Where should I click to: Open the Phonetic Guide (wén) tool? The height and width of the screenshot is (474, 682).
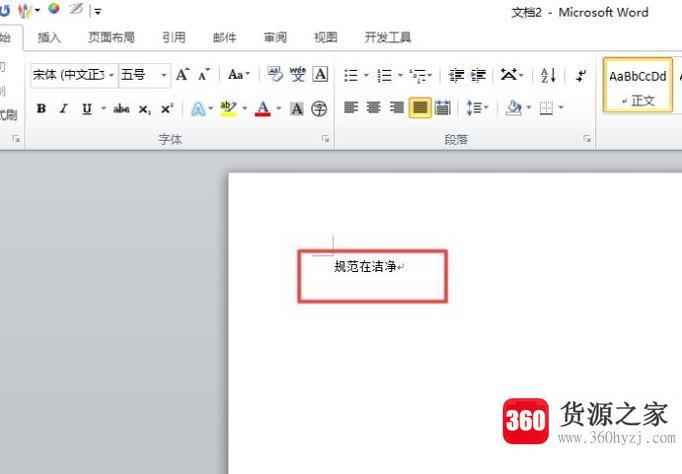298,74
